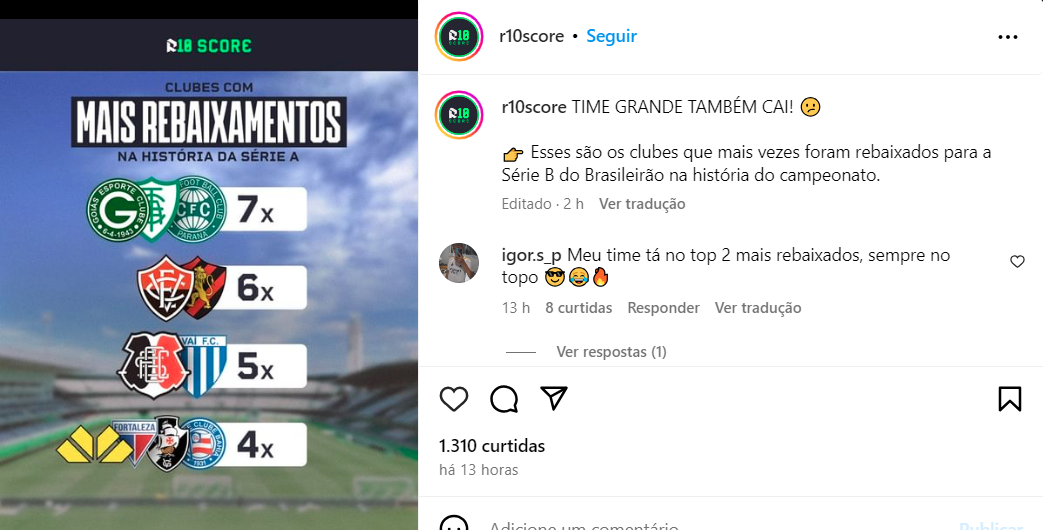Open igor.s_p's profile picture

click(x=459, y=263)
